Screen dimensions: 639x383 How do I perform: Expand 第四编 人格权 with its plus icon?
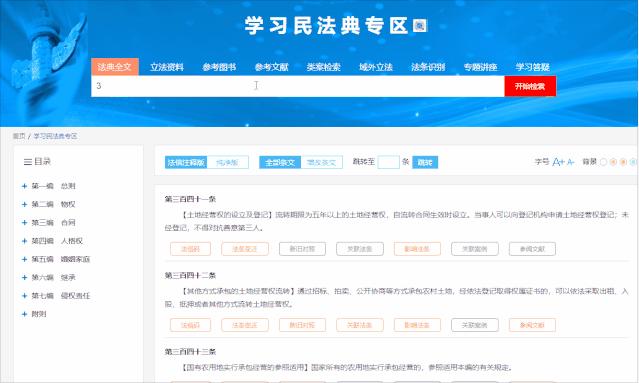click(24, 241)
